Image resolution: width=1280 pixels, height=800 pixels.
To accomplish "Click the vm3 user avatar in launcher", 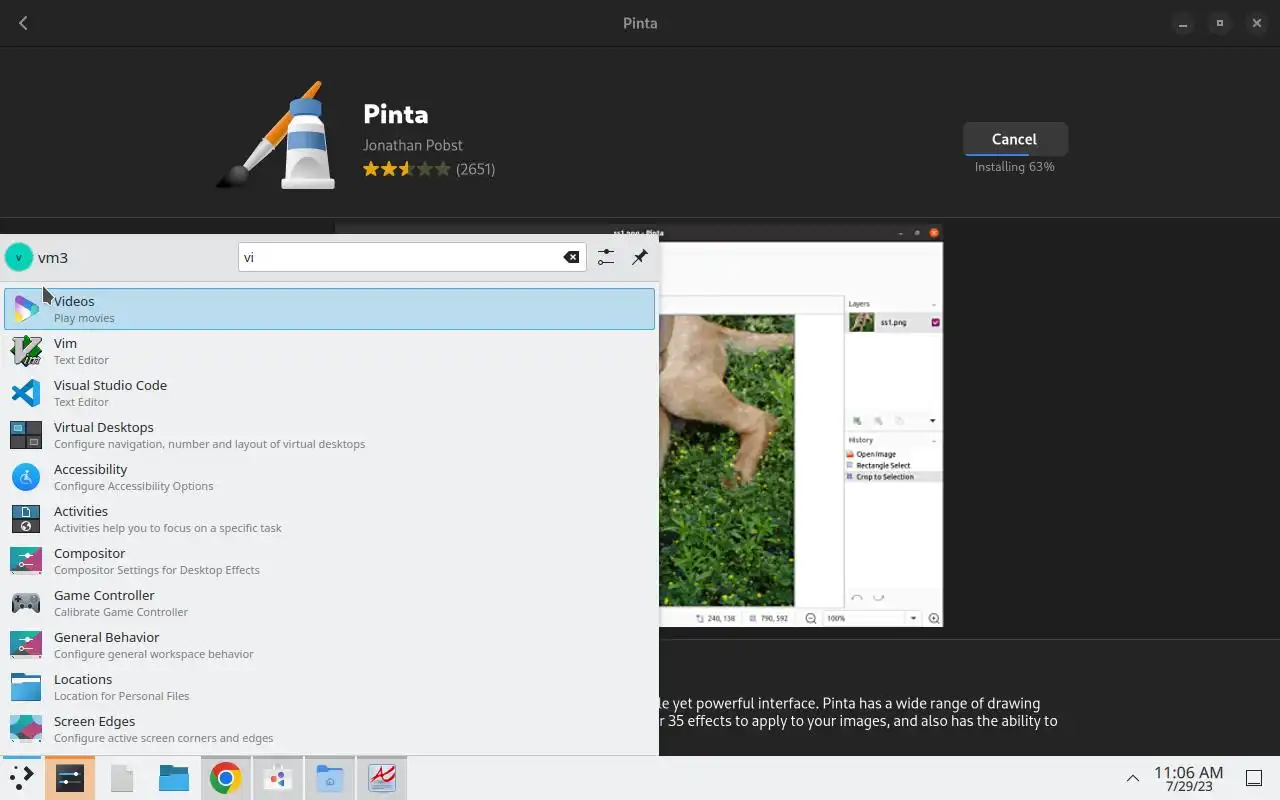I will pos(19,257).
